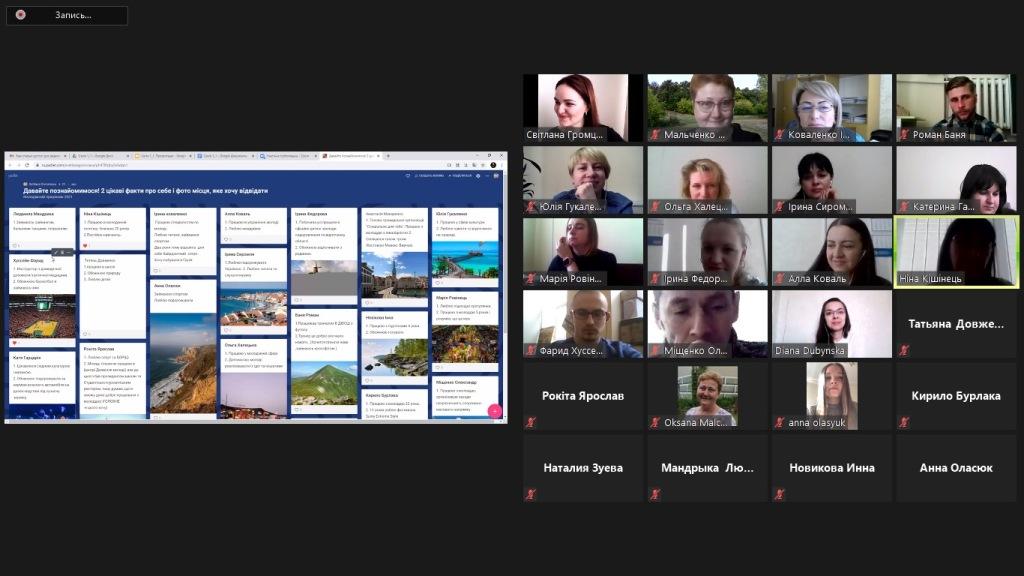Switch to the Google Slides yellow-icon browser tab
This screenshot has width=1024, height=576.
coord(161,156)
